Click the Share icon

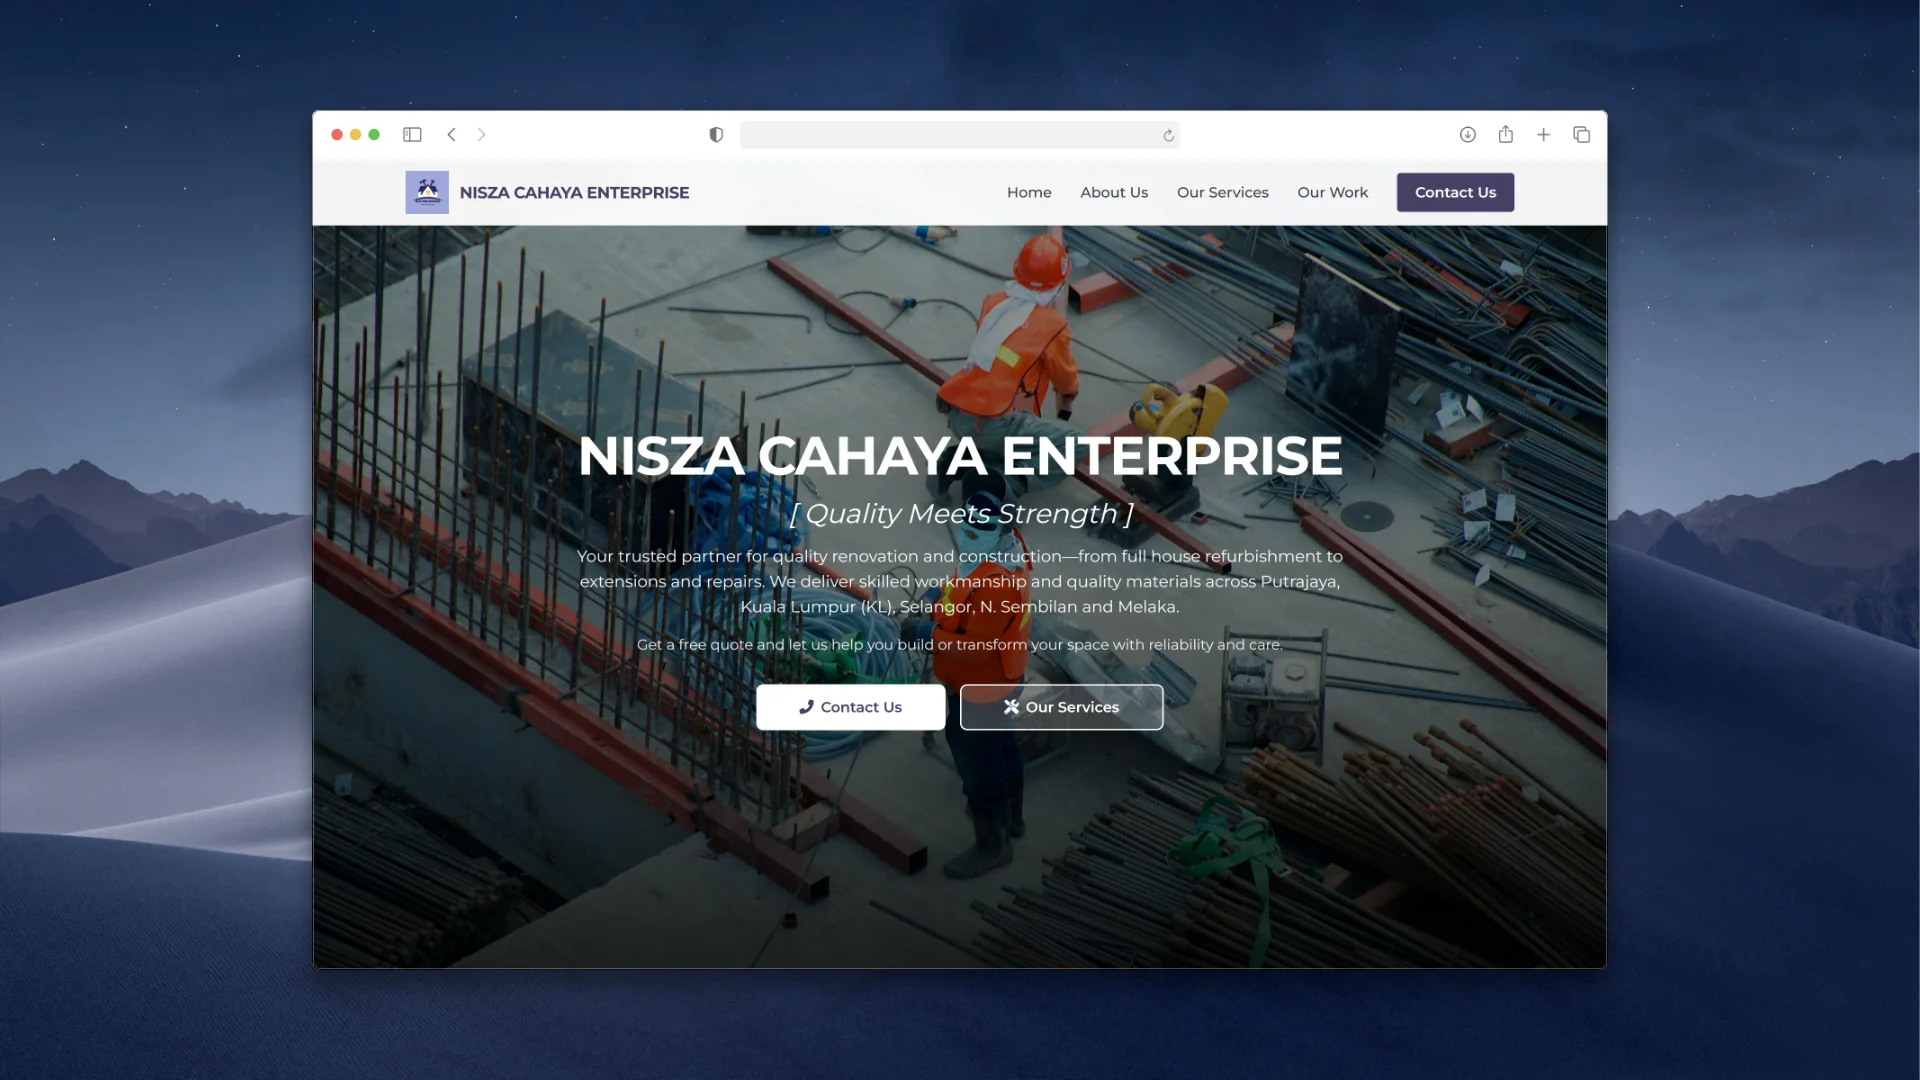(1505, 134)
